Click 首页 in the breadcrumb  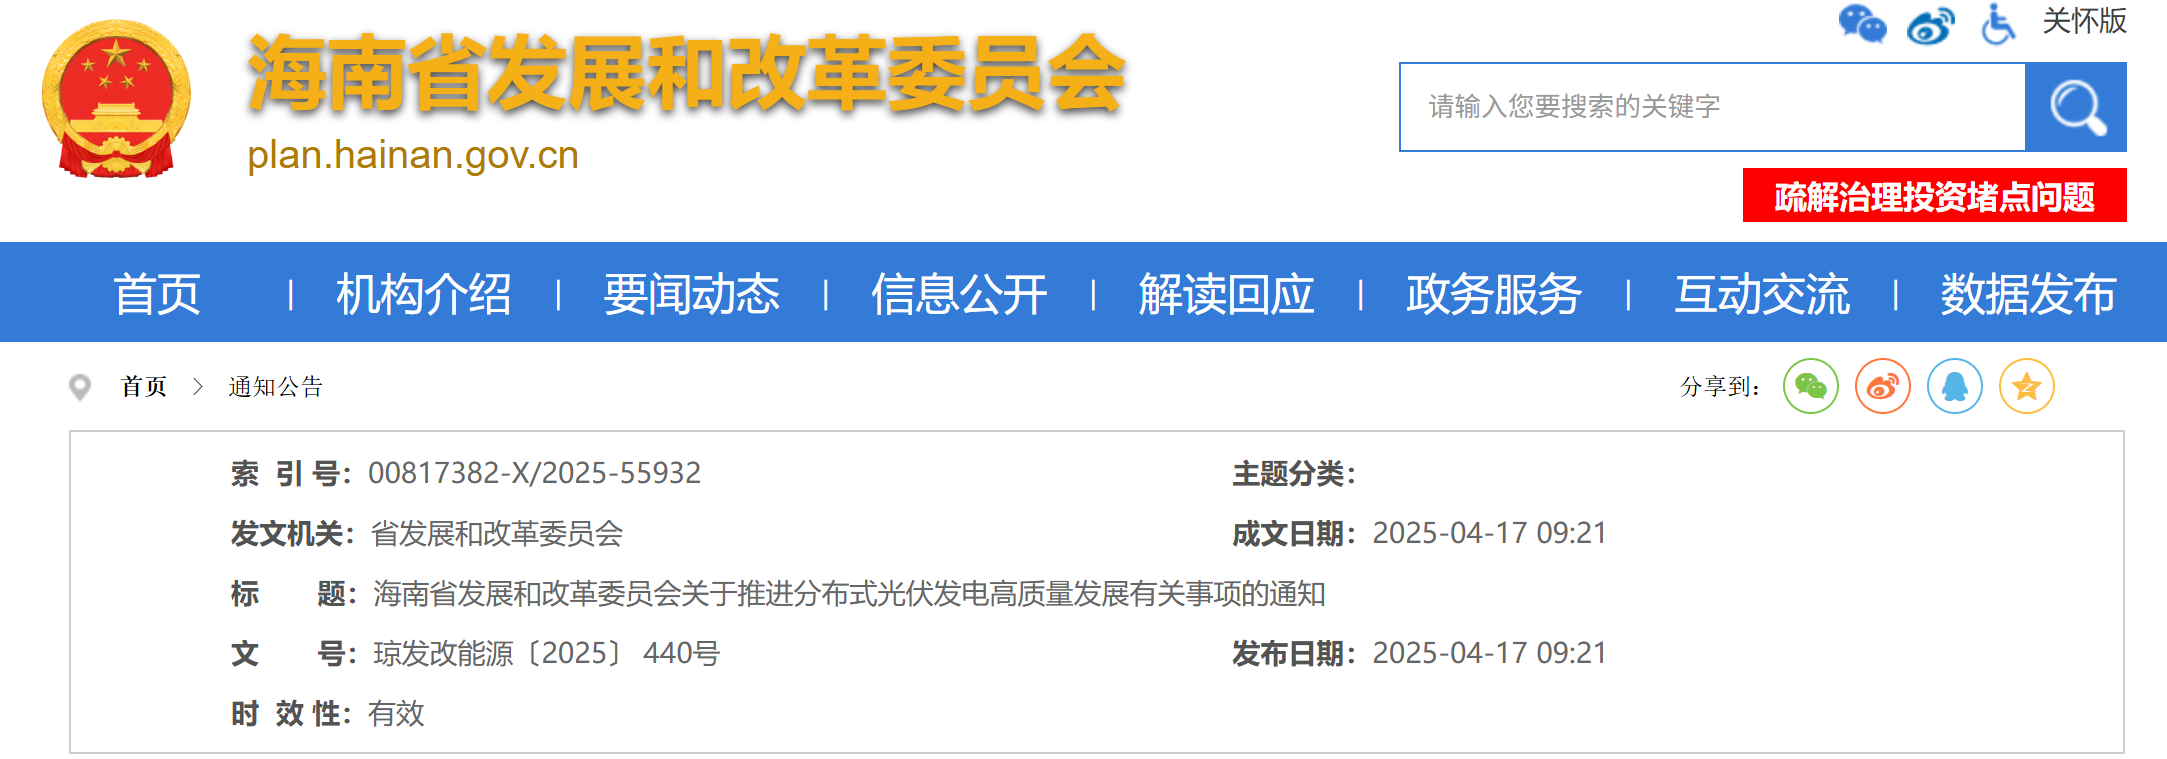(144, 387)
